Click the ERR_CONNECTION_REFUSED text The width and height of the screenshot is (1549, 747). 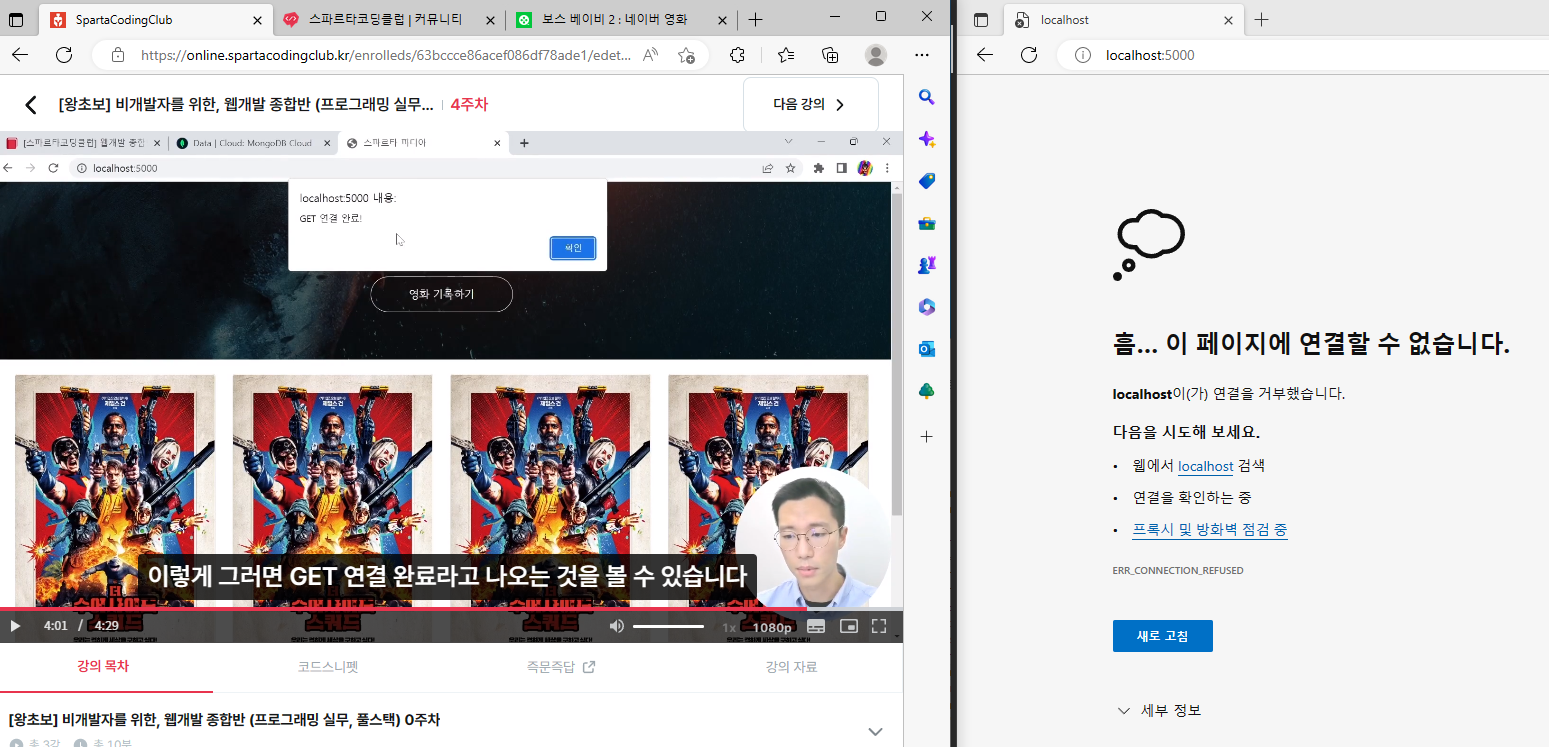(x=1178, y=570)
